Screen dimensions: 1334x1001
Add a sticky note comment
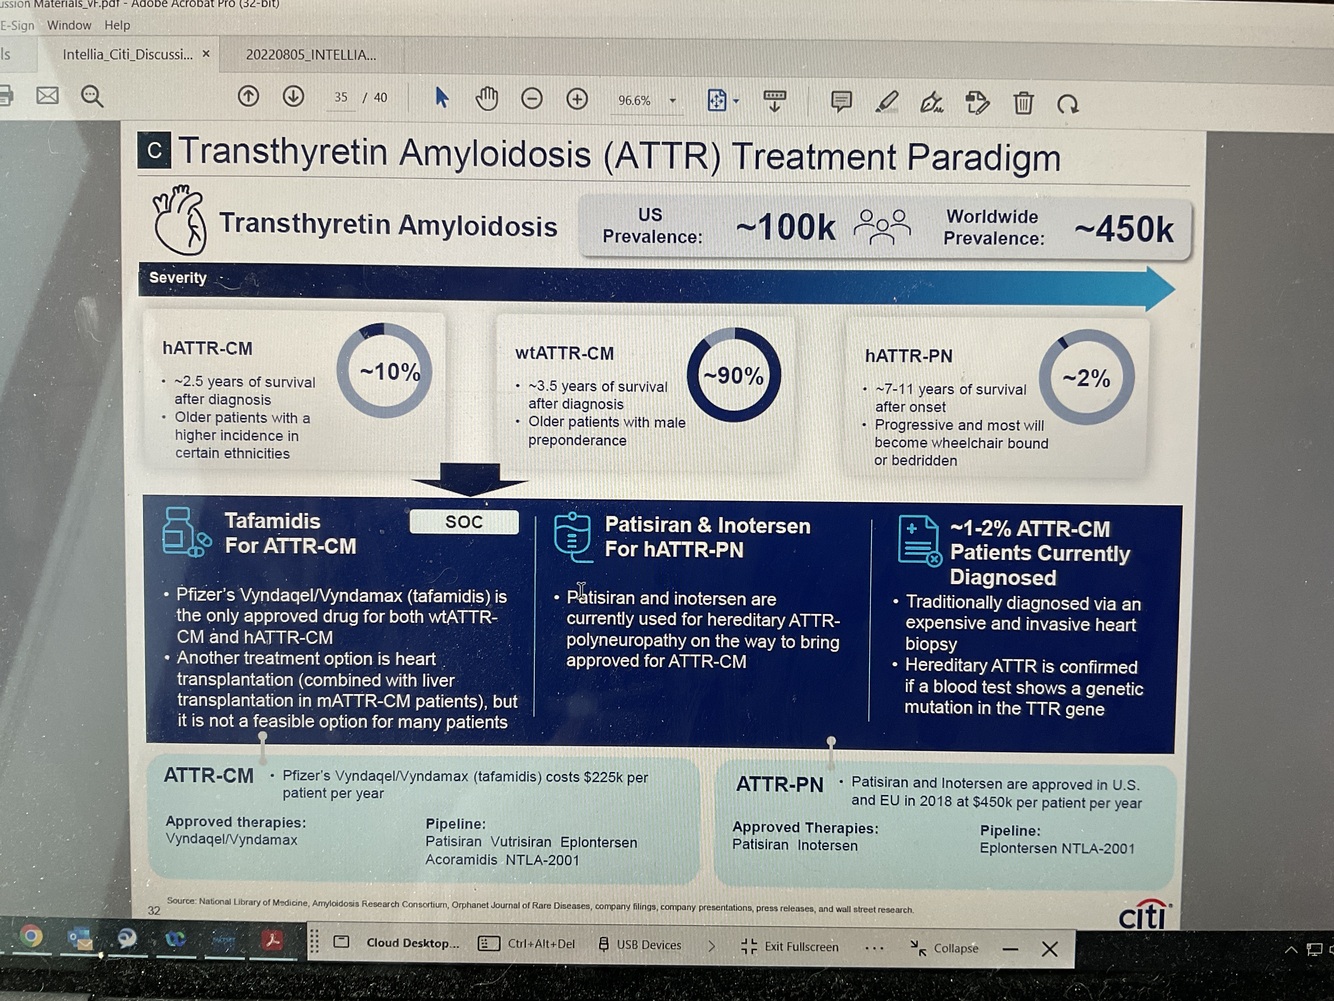(x=841, y=101)
